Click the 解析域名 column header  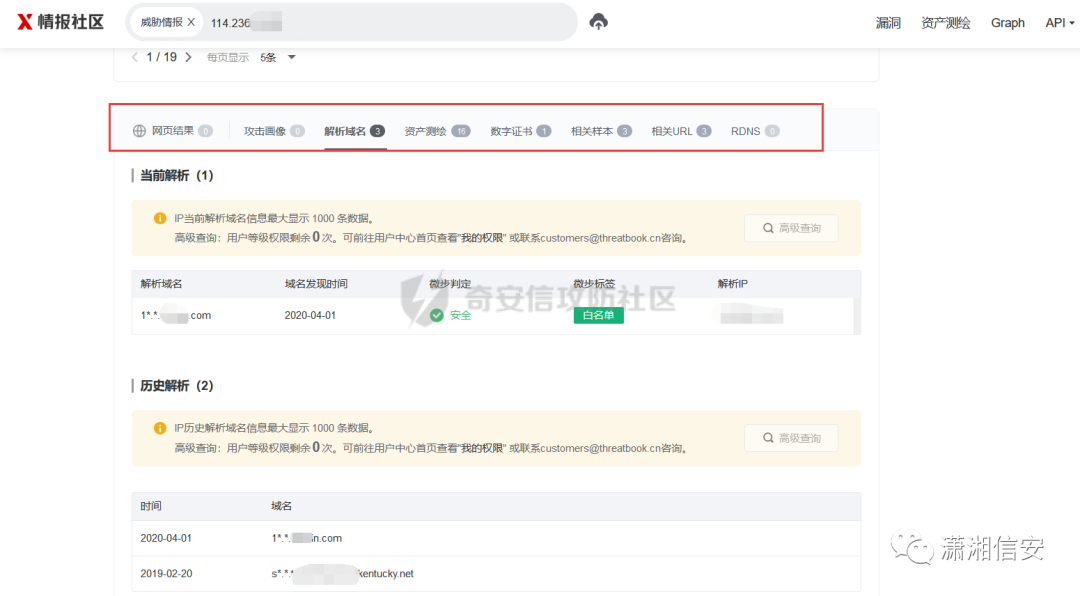161,284
